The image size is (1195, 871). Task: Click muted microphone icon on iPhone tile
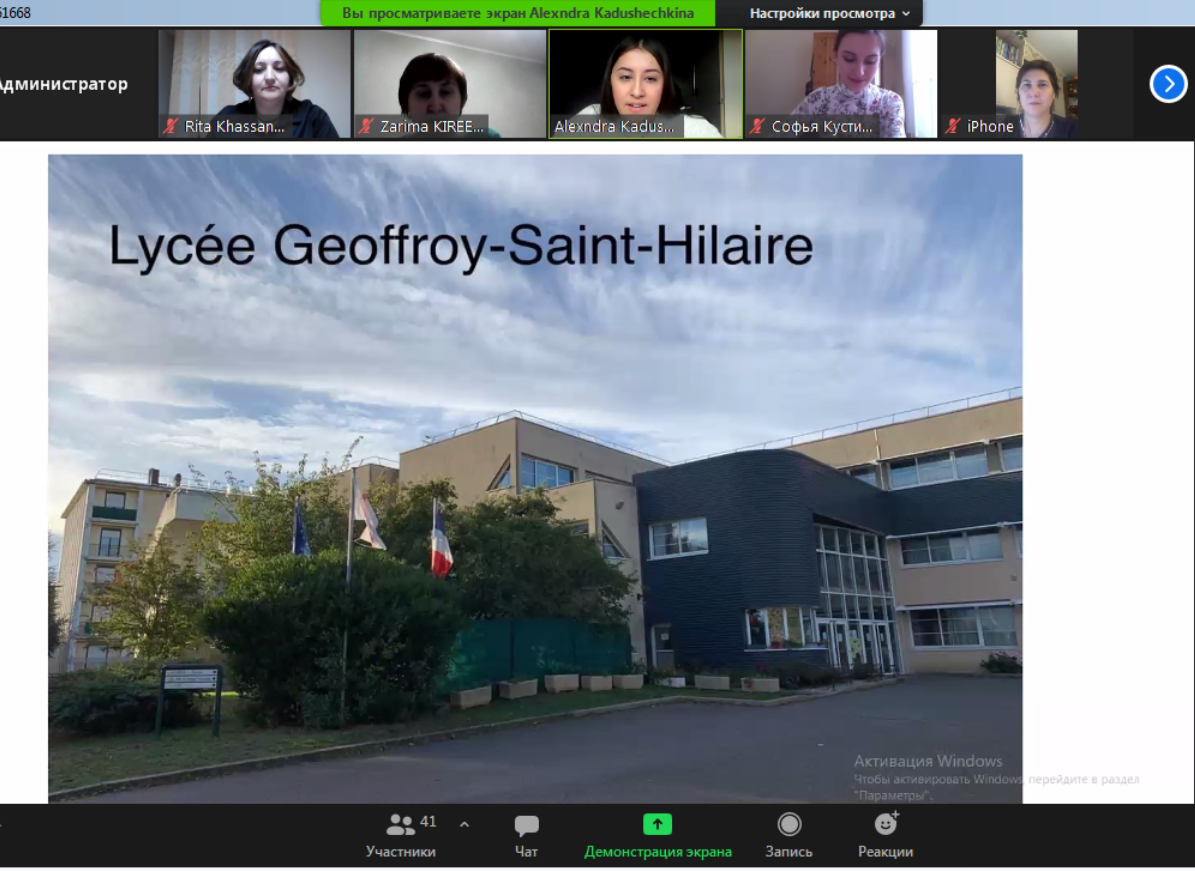[953, 126]
